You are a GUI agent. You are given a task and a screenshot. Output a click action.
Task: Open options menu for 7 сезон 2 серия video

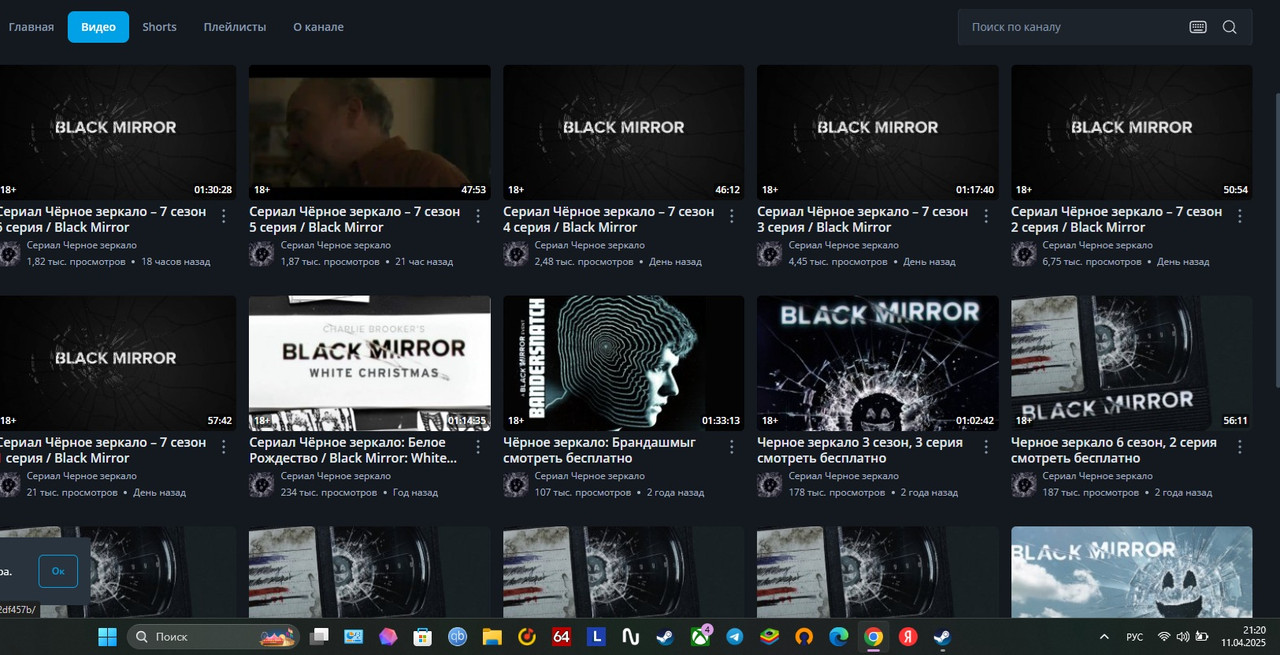(1240, 216)
